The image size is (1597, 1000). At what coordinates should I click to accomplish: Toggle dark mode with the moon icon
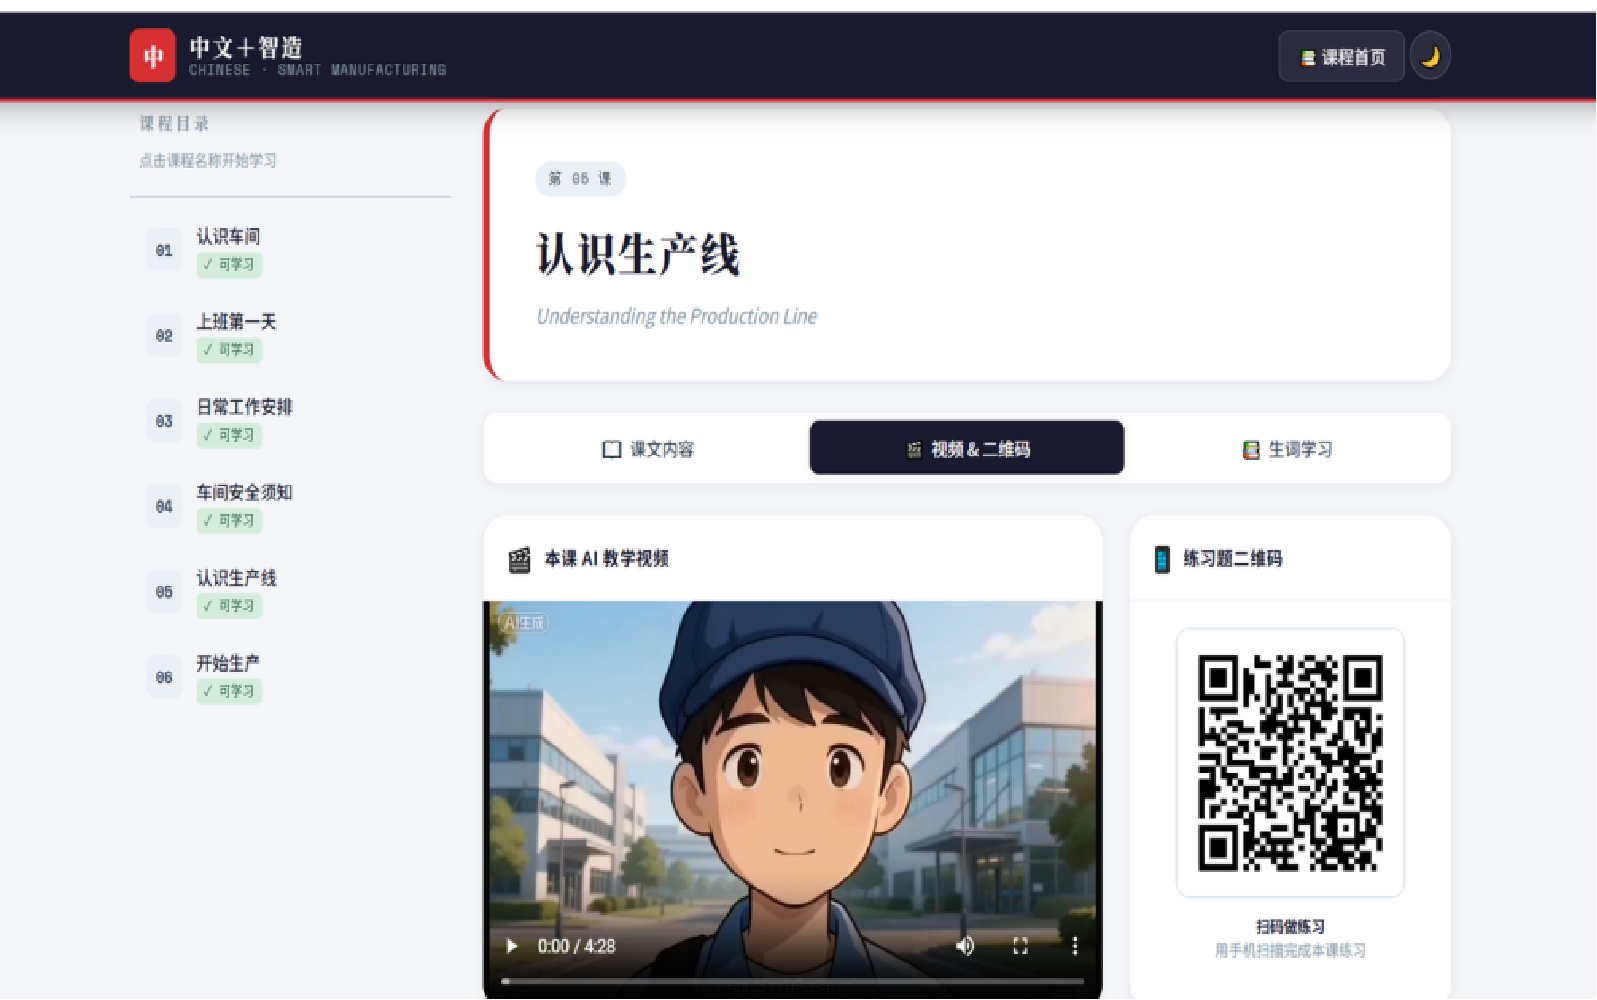point(1430,56)
